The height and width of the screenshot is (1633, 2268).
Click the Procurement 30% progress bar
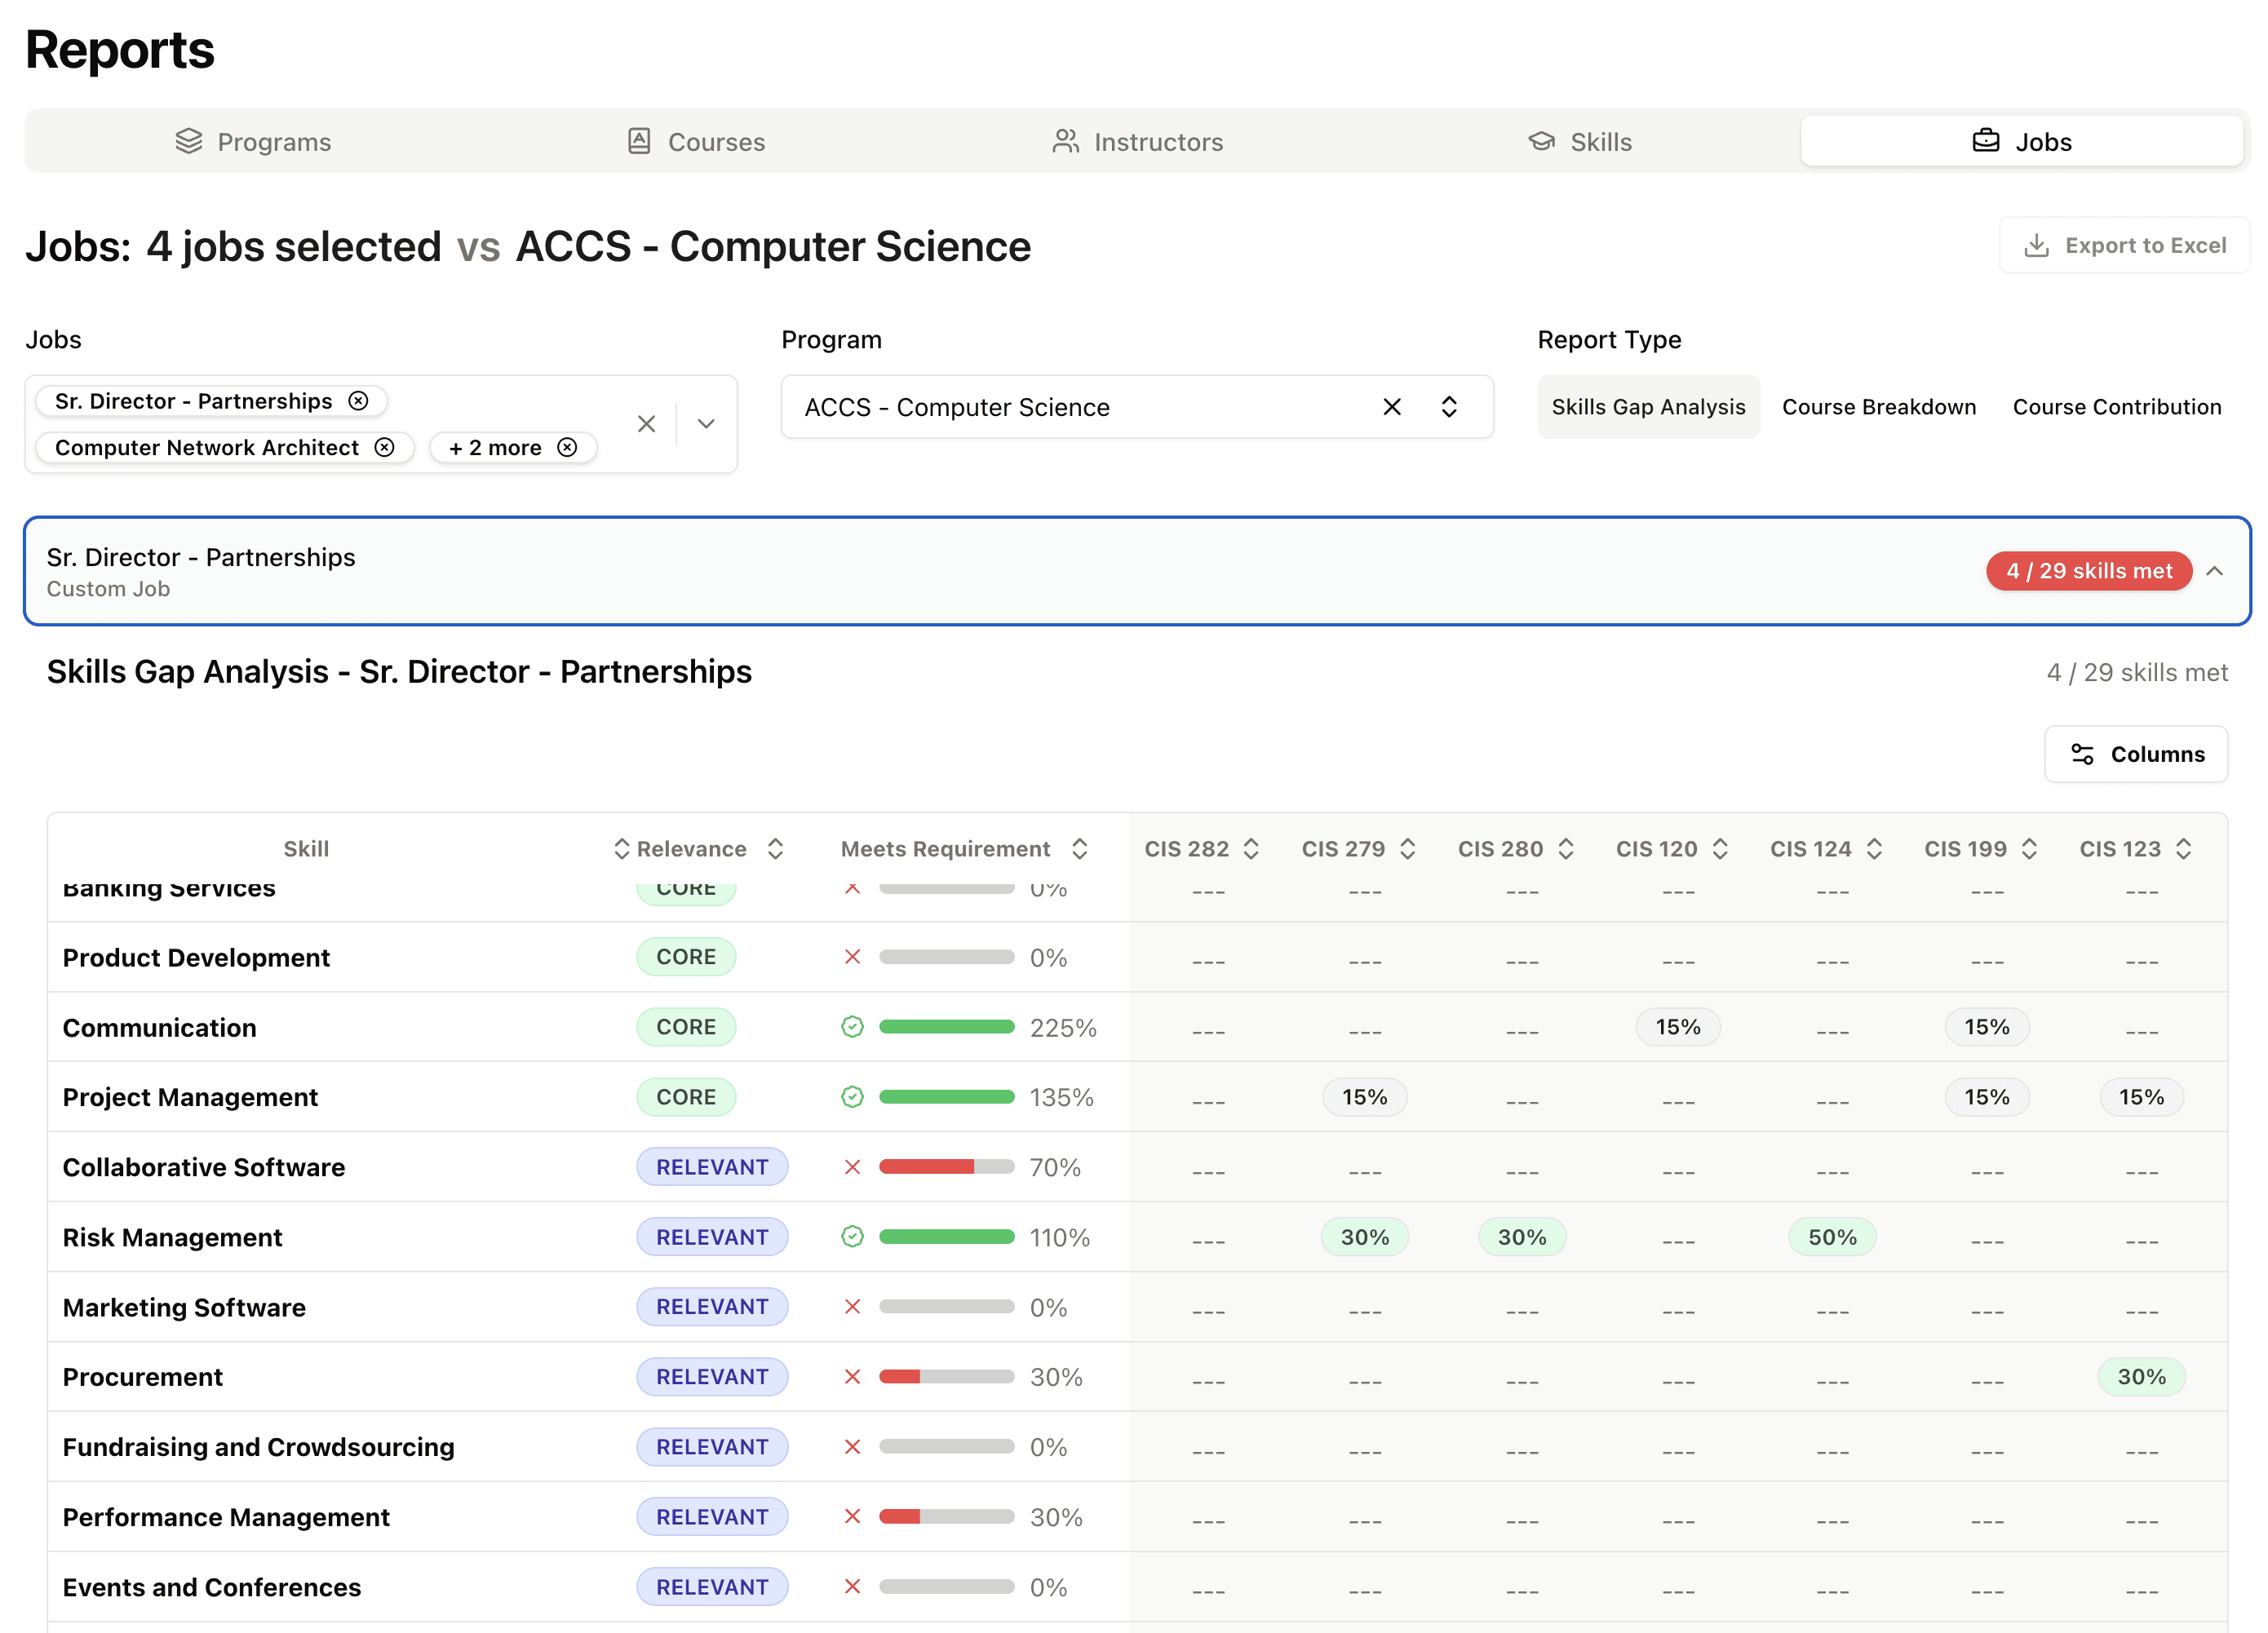[946, 1377]
